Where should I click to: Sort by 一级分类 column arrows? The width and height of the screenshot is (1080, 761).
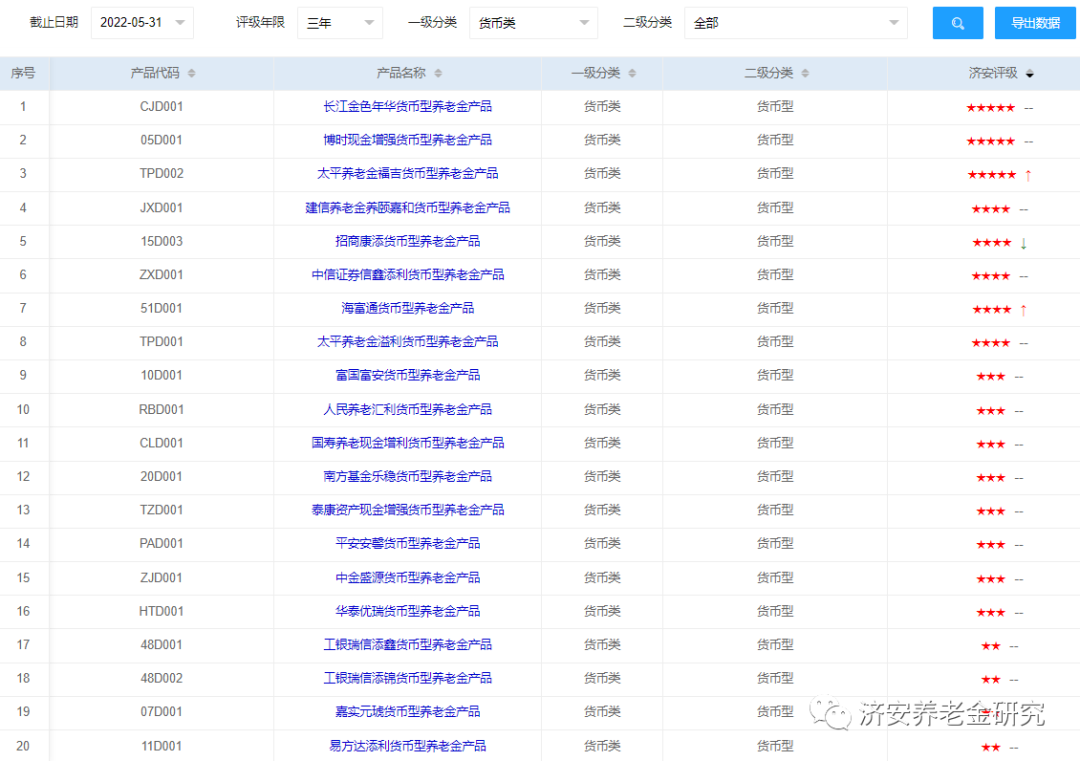(632, 73)
